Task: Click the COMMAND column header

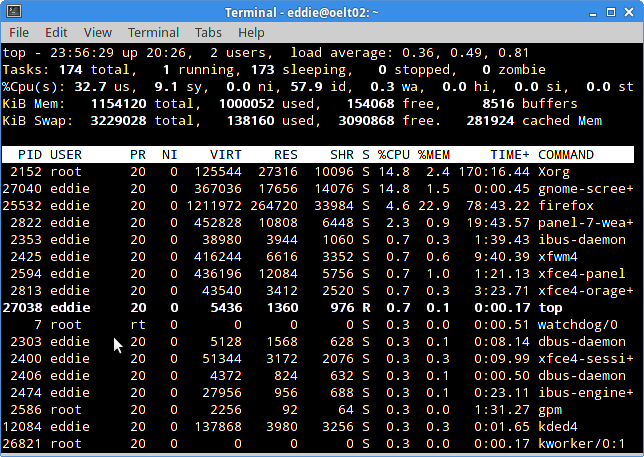Action: [566, 155]
